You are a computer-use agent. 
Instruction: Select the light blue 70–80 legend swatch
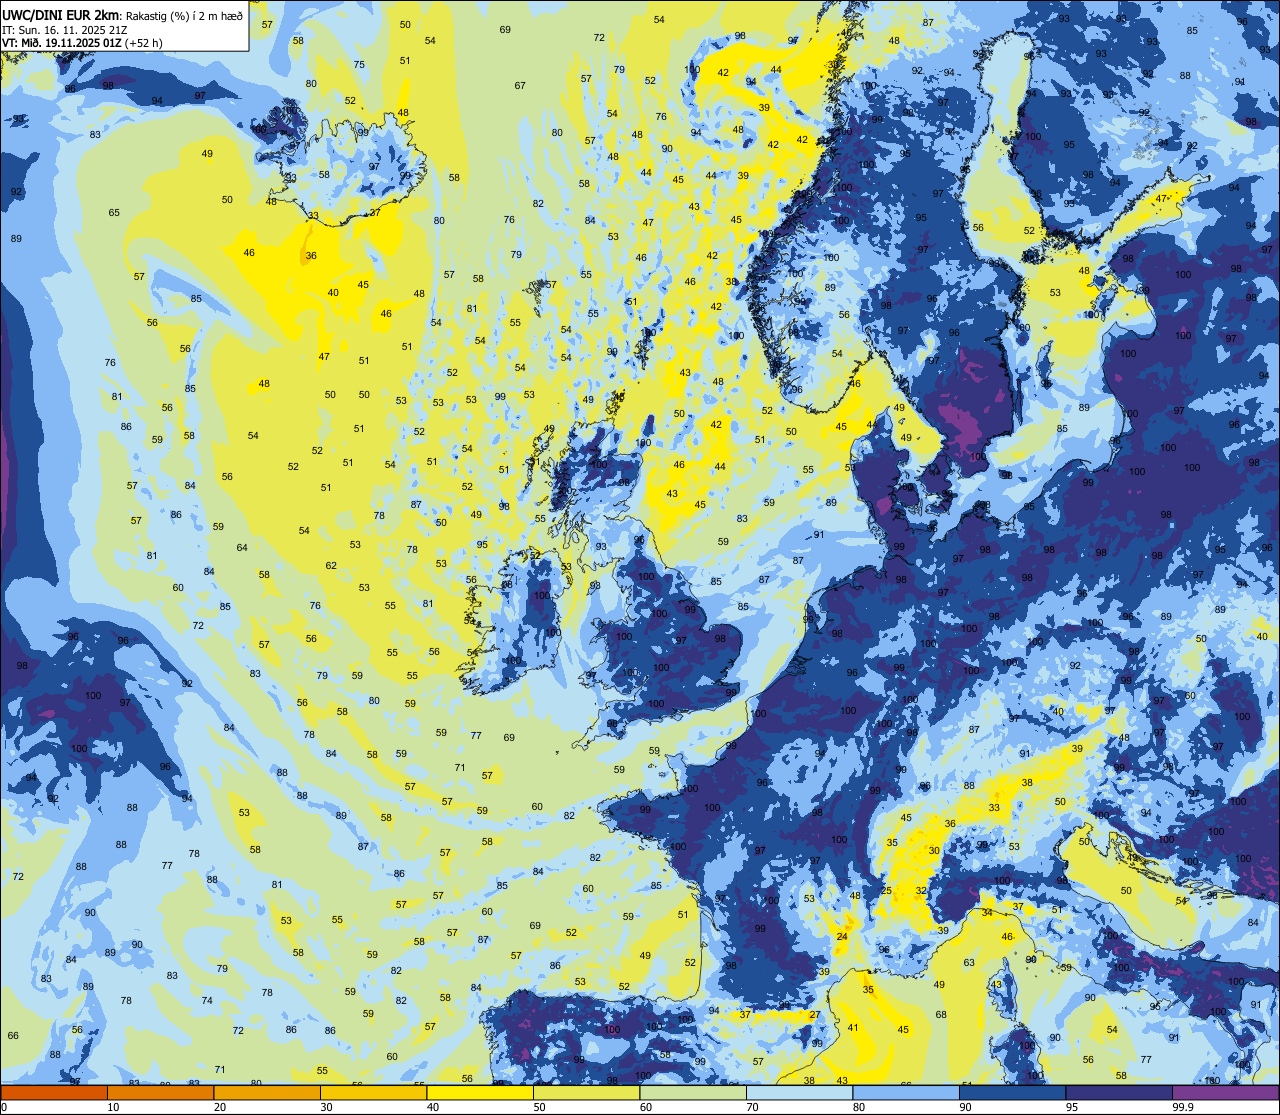(x=799, y=1093)
